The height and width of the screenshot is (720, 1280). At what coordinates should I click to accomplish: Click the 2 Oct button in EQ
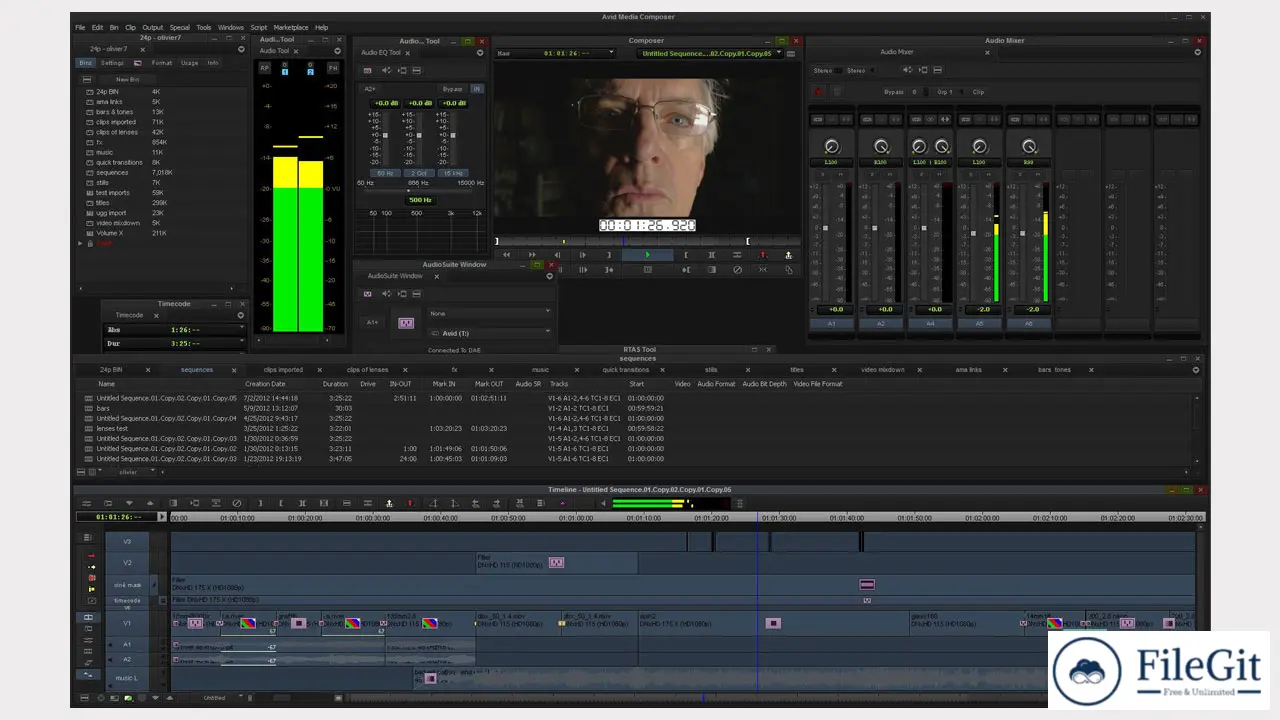pos(419,173)
